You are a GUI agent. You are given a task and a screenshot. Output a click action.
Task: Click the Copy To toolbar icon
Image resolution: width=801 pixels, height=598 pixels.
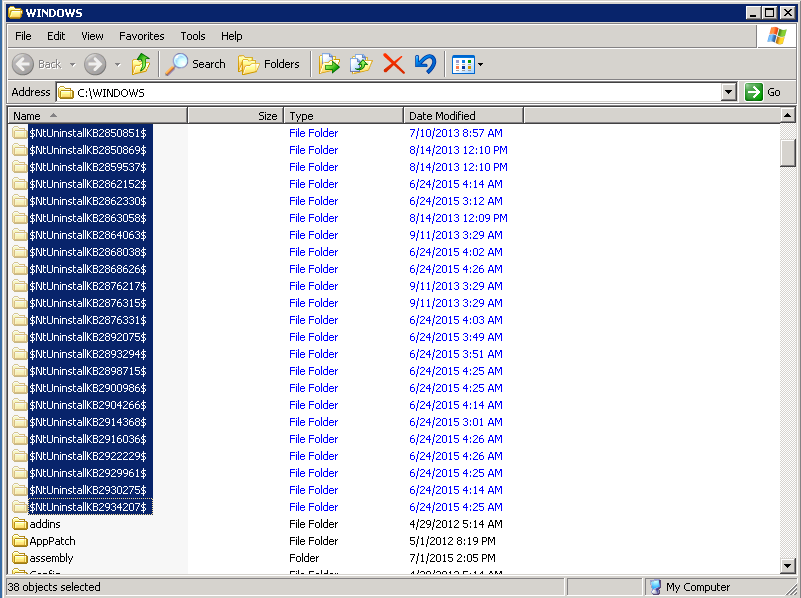[x=359, y=63]
